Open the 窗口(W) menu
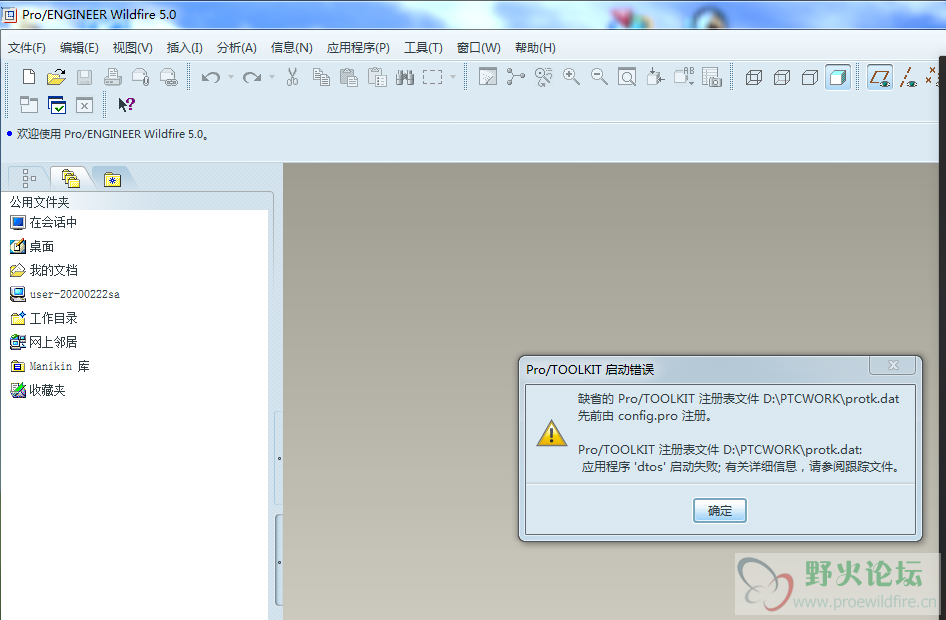 pos(478,48)
